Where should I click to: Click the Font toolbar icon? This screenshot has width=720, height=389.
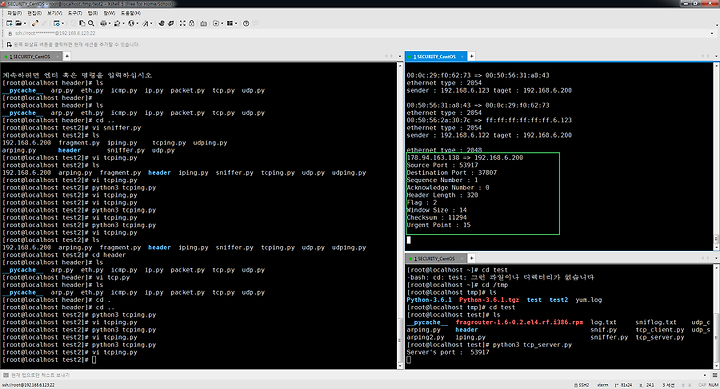pos(145,23)
